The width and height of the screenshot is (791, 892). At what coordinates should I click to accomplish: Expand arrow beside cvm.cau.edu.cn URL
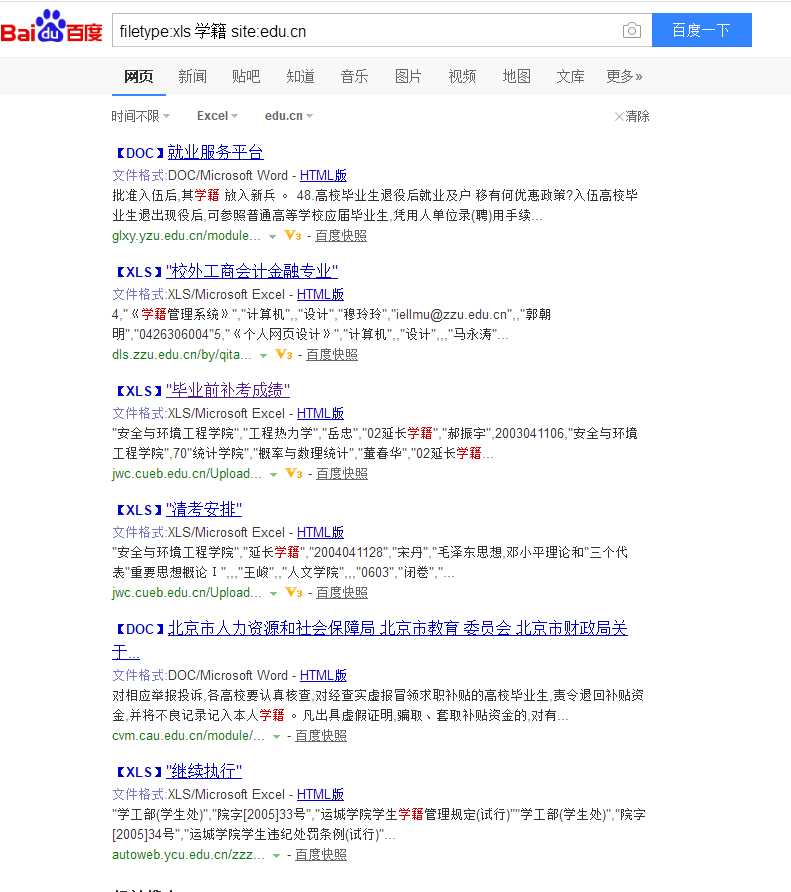pos(277,736)
